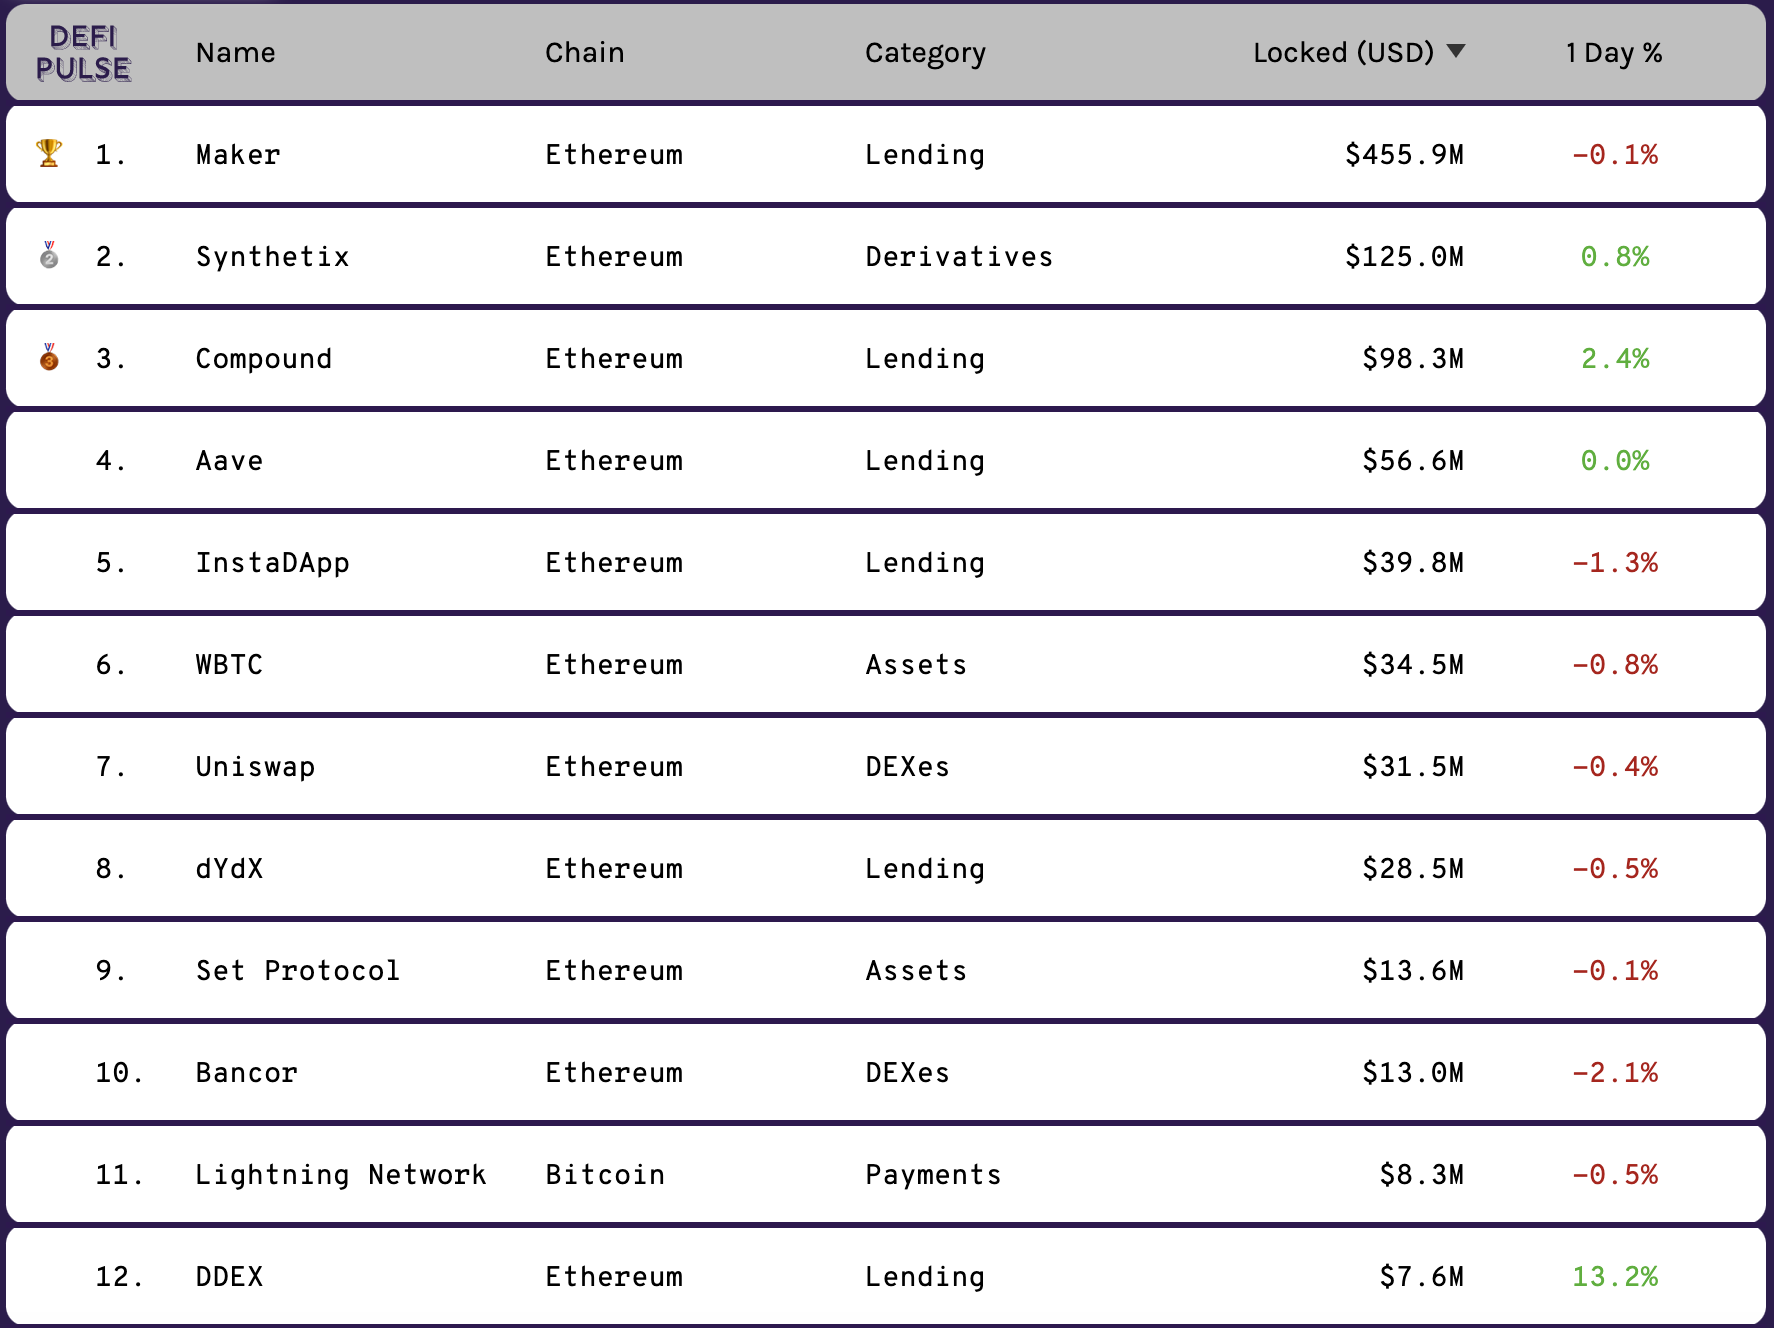
Task: Open the Uniswap DEX listing
Action: 886,766
